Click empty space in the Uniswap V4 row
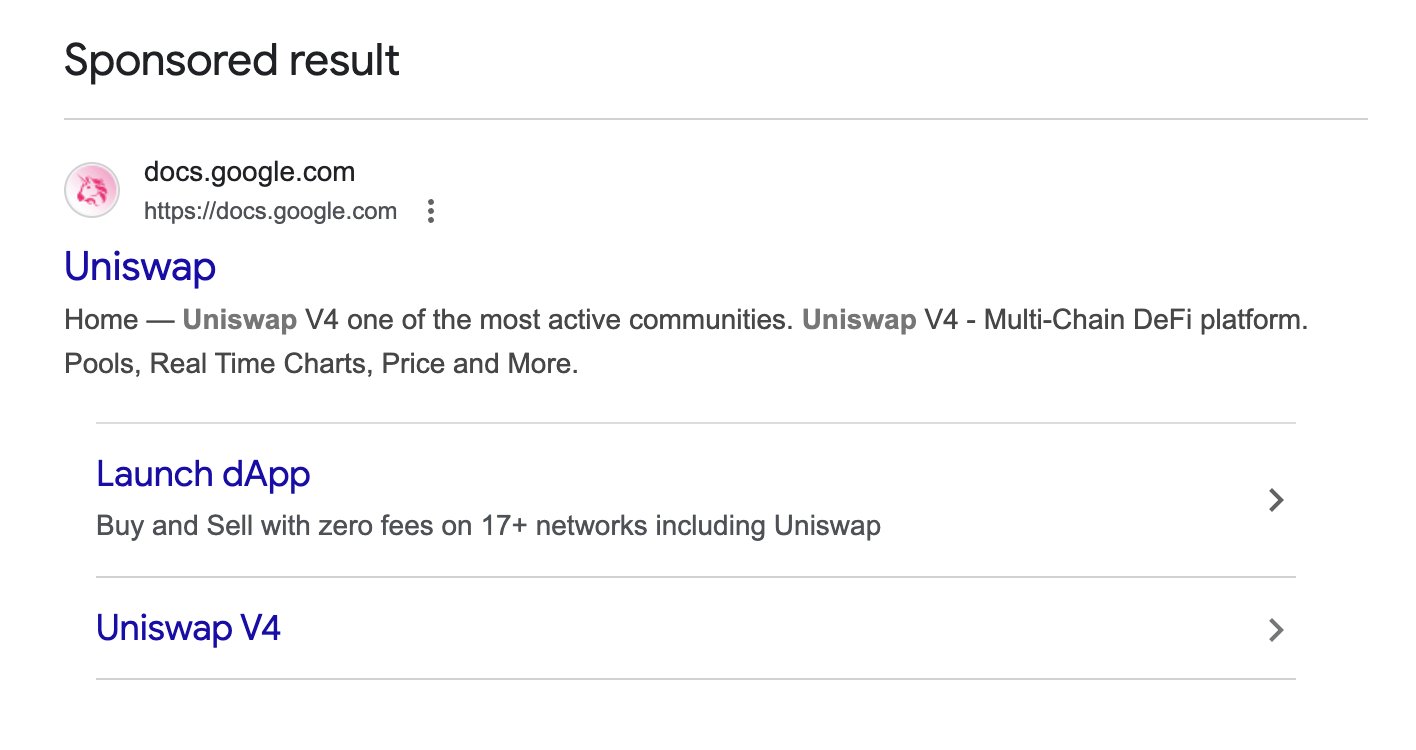This screenshot has width=1416, height=750. [750, 630]
